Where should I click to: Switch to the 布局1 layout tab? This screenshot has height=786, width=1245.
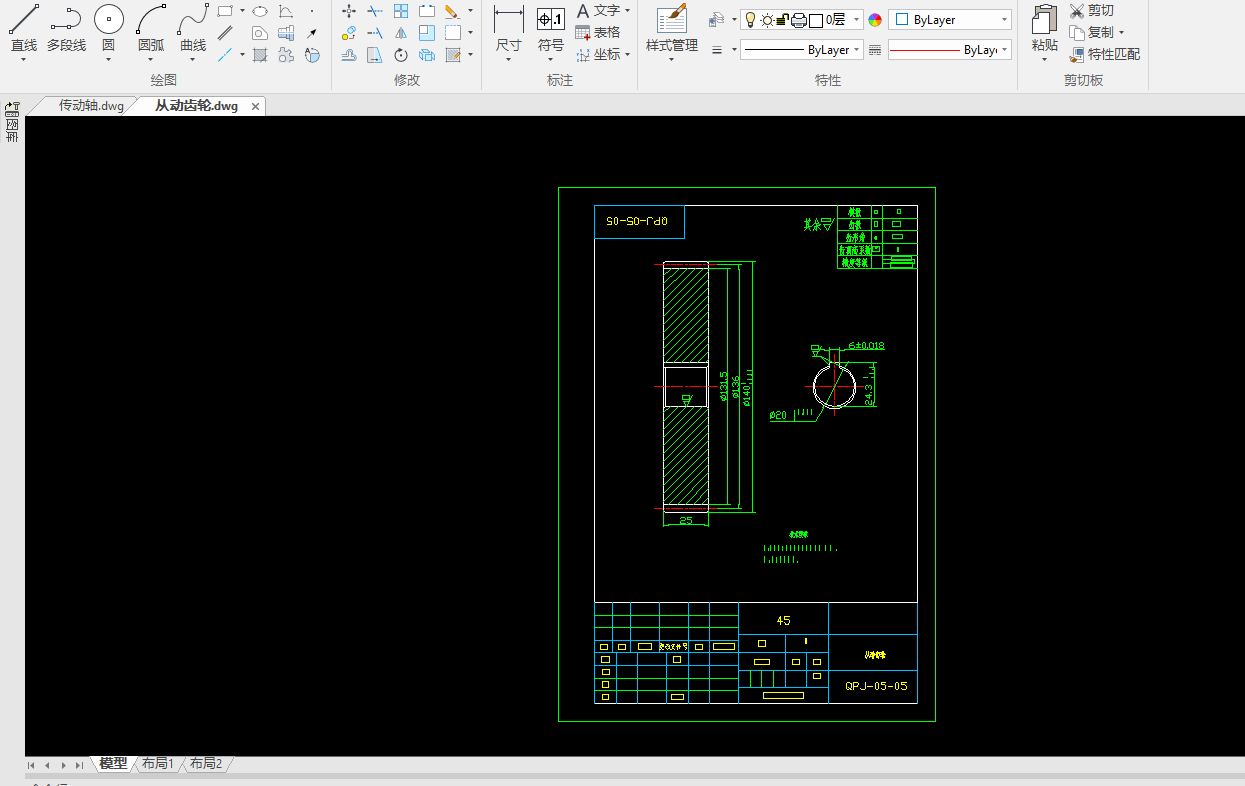pos(157,764)
